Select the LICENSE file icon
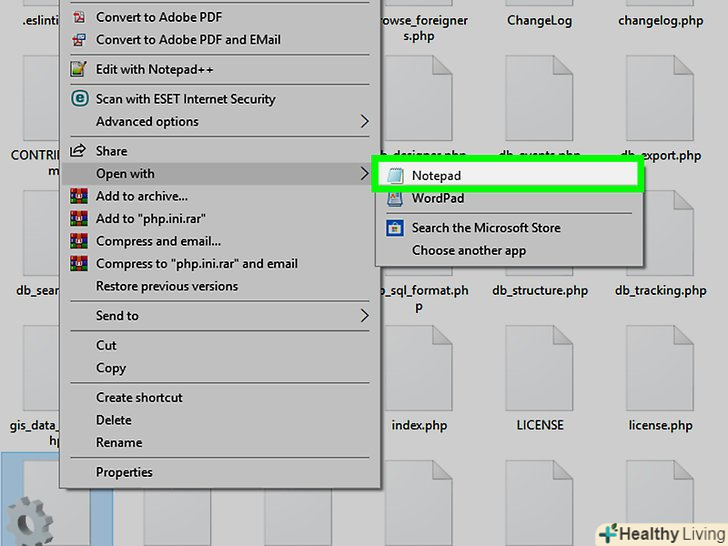 (540, 368)
